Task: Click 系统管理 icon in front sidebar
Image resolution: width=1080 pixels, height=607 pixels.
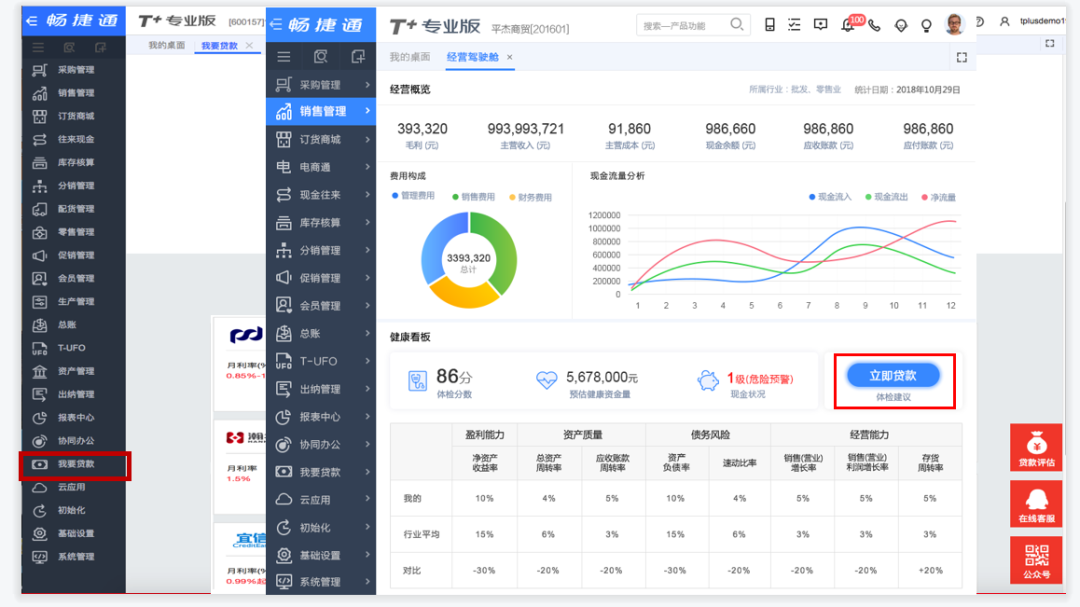Action: coord(284,582)
